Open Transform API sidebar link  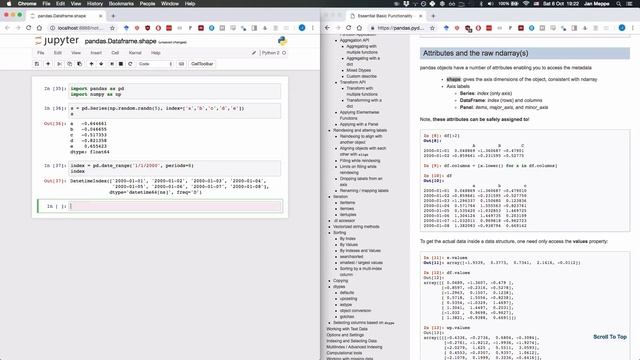[x=353, y=82]
